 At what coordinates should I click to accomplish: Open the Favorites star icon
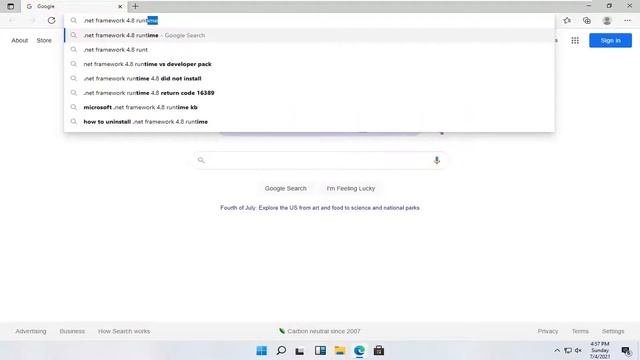567,20
